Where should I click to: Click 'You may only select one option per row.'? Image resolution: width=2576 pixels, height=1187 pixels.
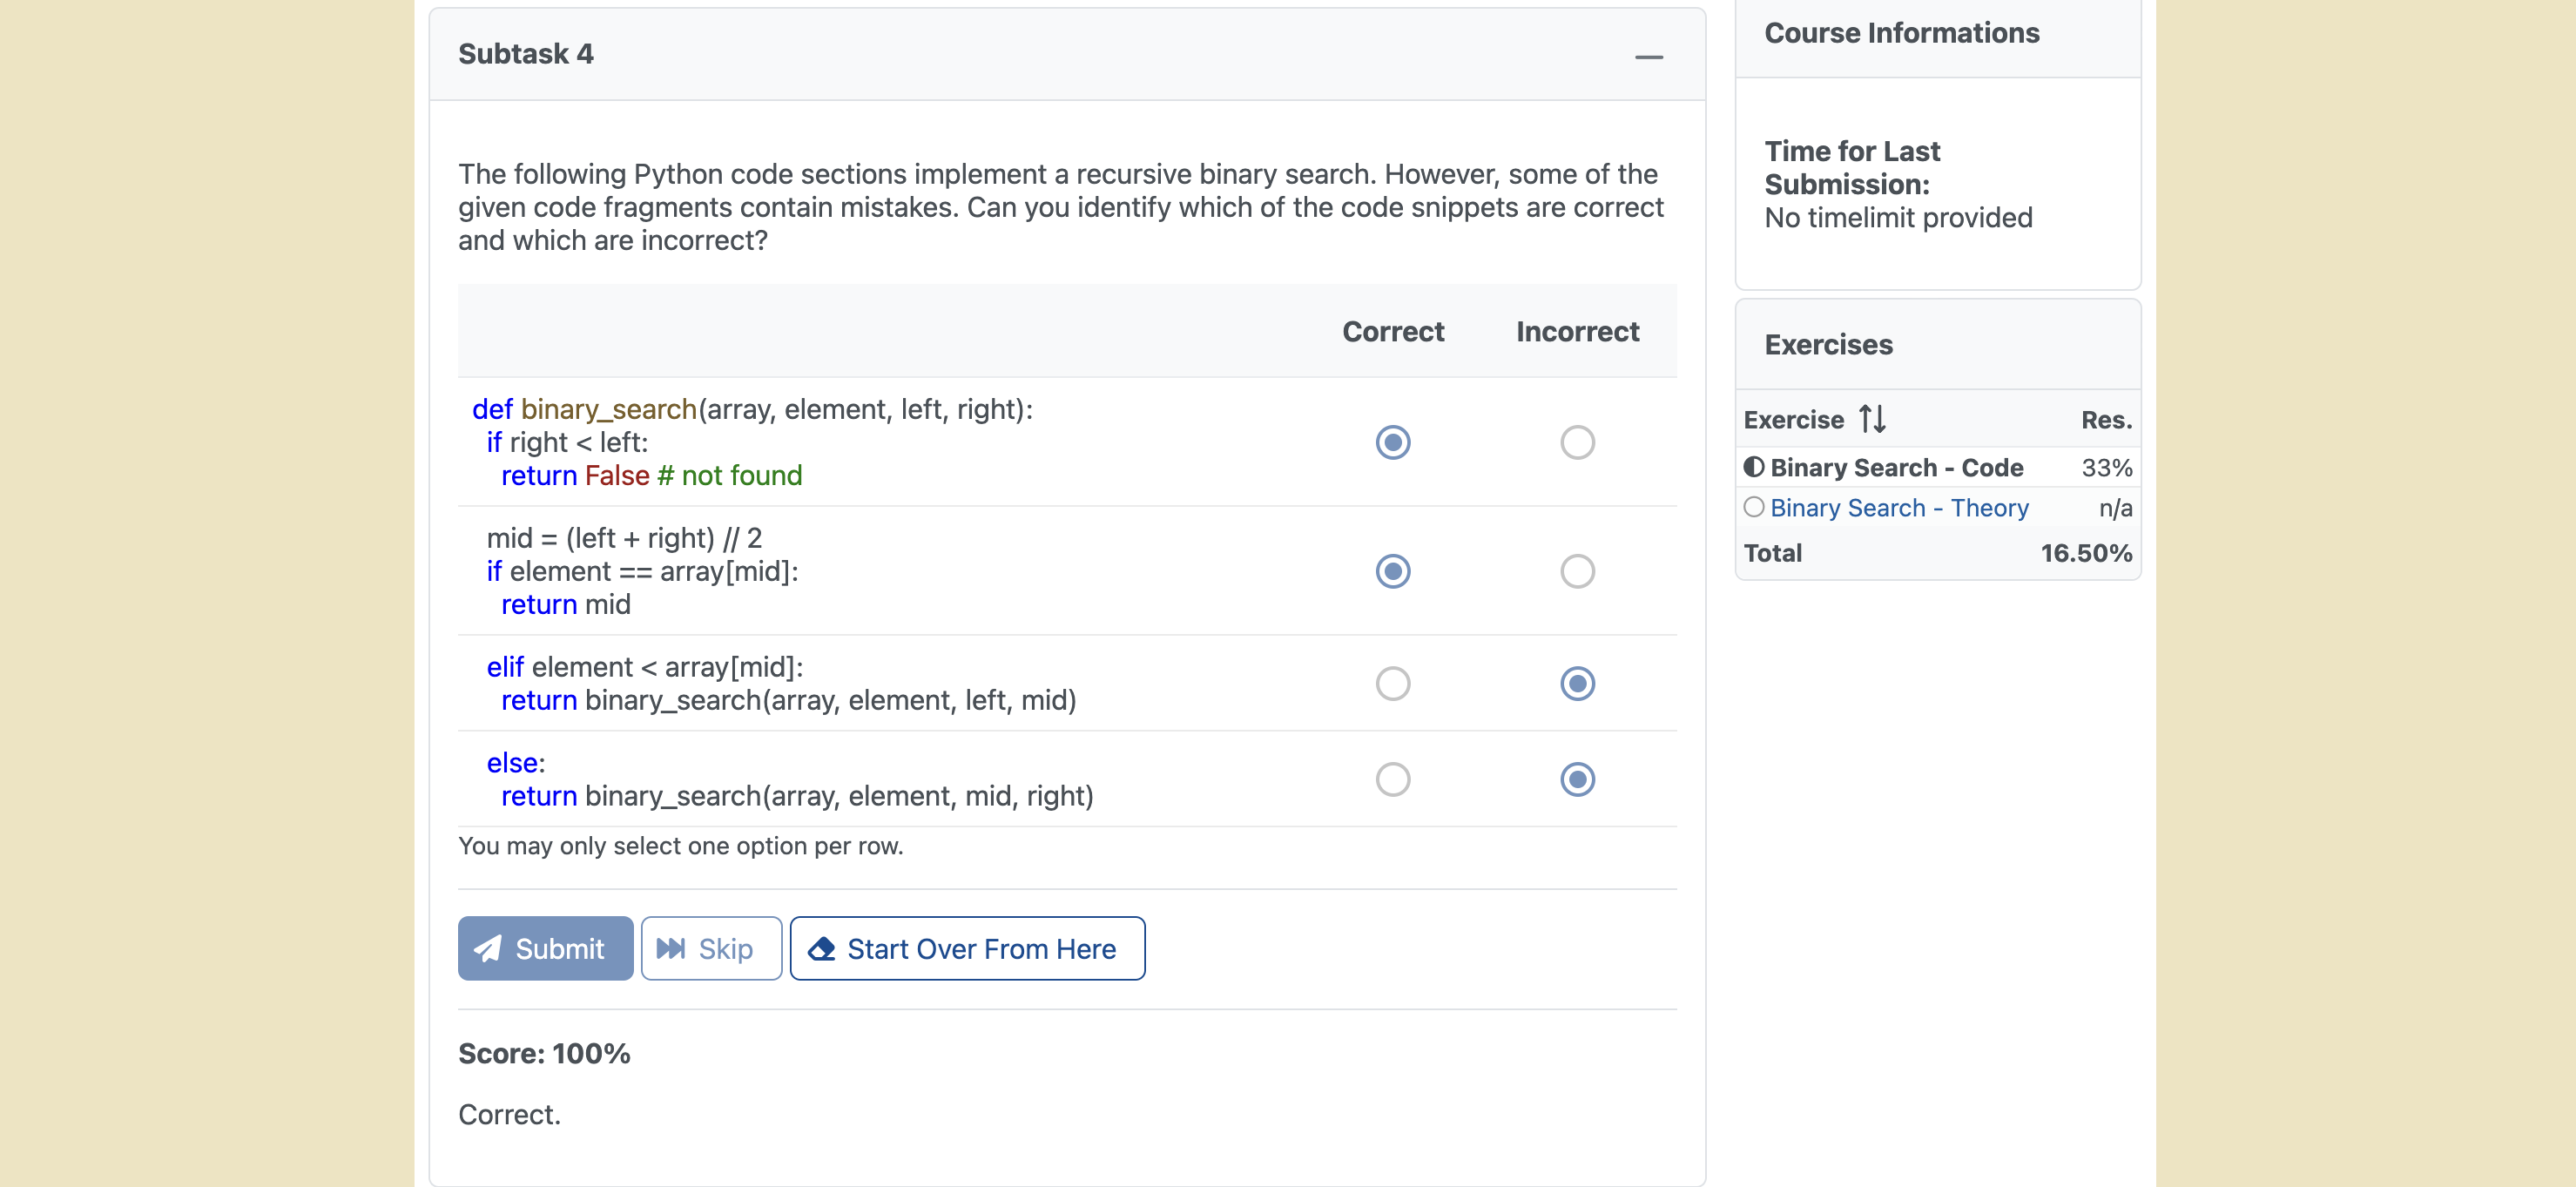point(680,846)
